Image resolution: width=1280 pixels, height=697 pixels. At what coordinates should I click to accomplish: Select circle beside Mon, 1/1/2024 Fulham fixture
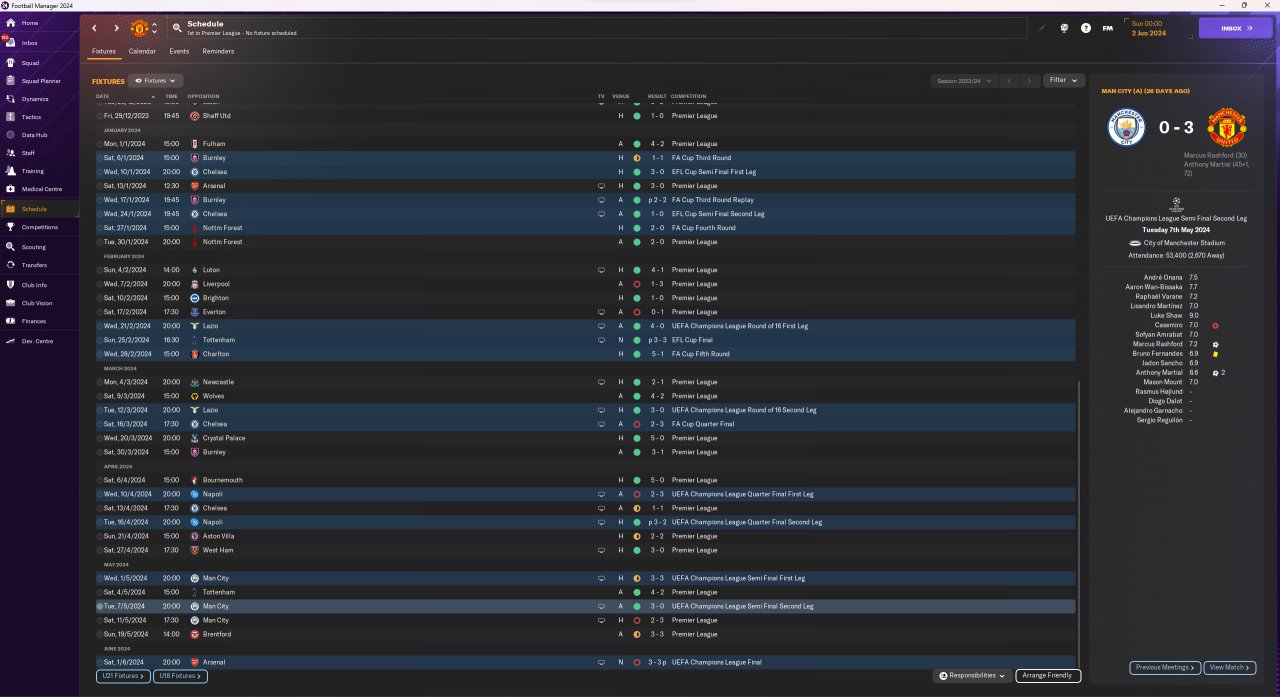[100, 144]
